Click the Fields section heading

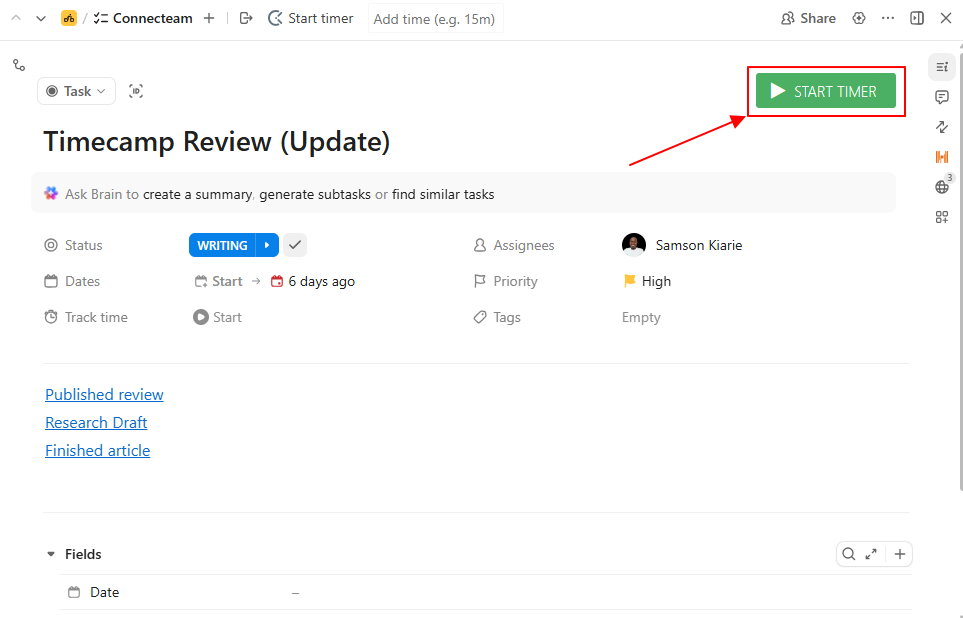click(x=83, y=554)
